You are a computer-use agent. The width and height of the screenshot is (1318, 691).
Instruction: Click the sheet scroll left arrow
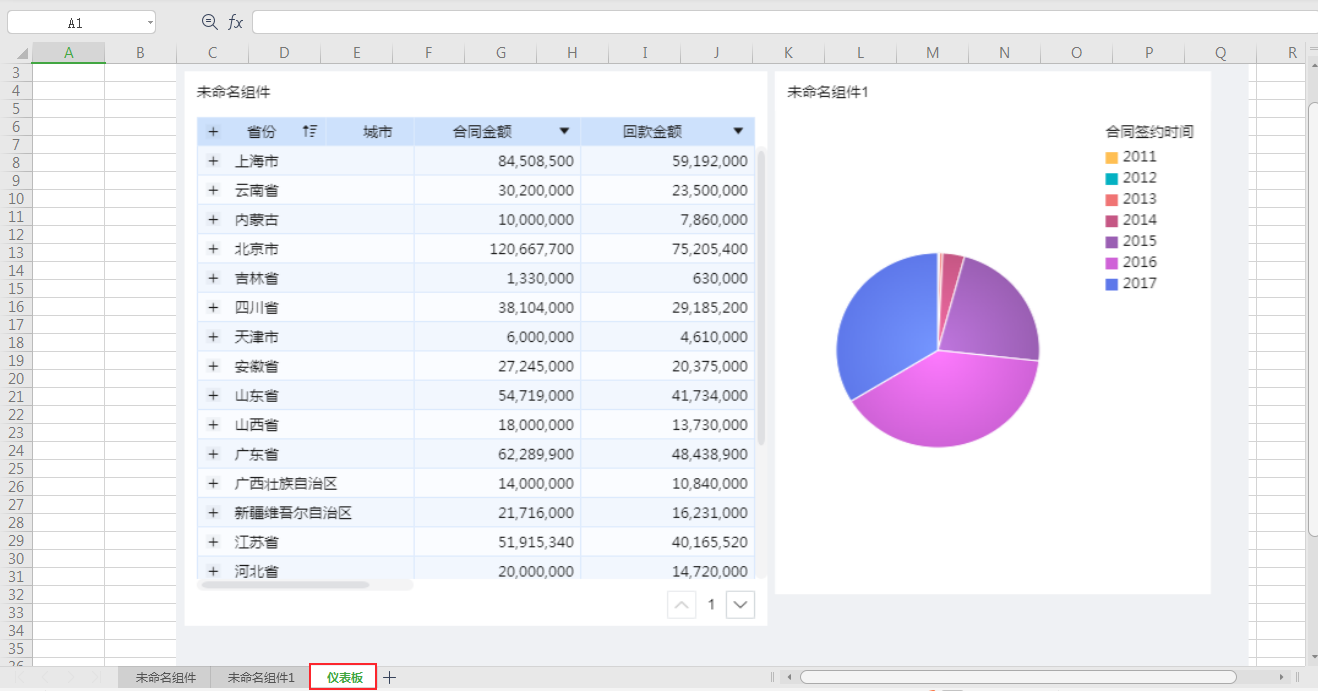click(x=789, y=677)
